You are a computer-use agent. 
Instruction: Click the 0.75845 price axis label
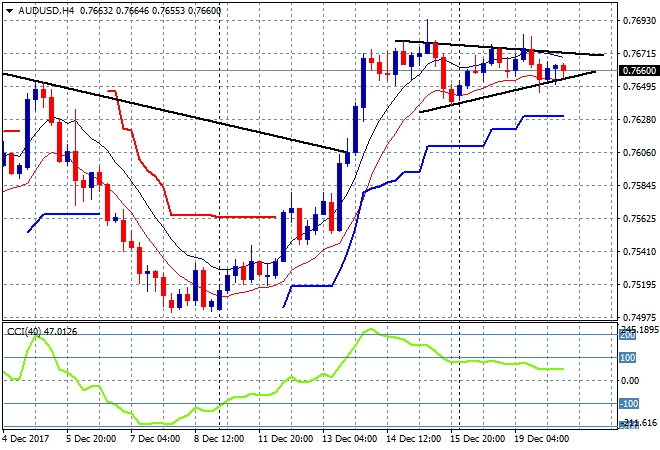[x=639, y=186]
